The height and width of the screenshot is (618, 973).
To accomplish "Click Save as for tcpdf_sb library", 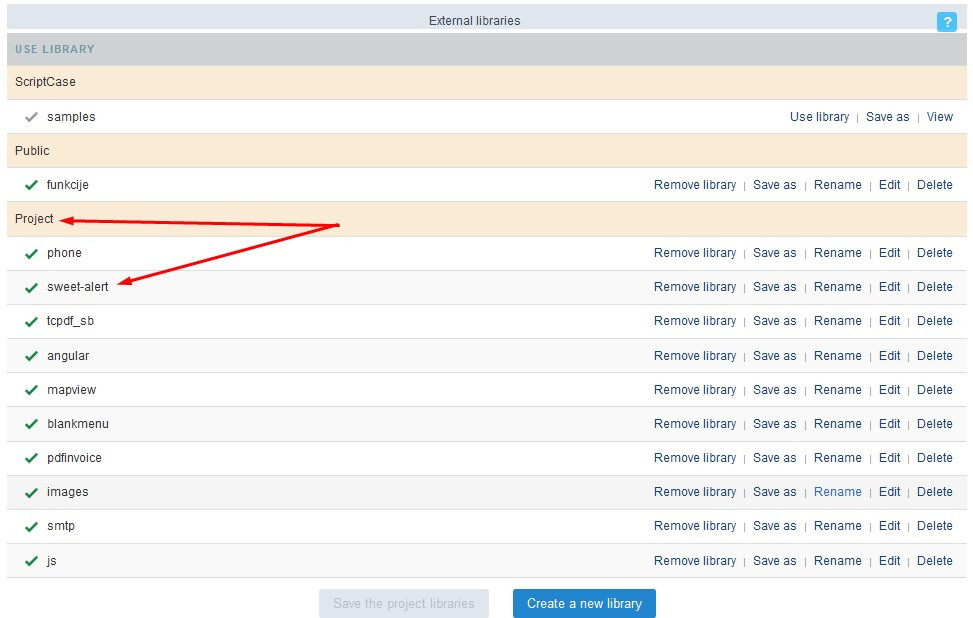I will pos(774,321).
